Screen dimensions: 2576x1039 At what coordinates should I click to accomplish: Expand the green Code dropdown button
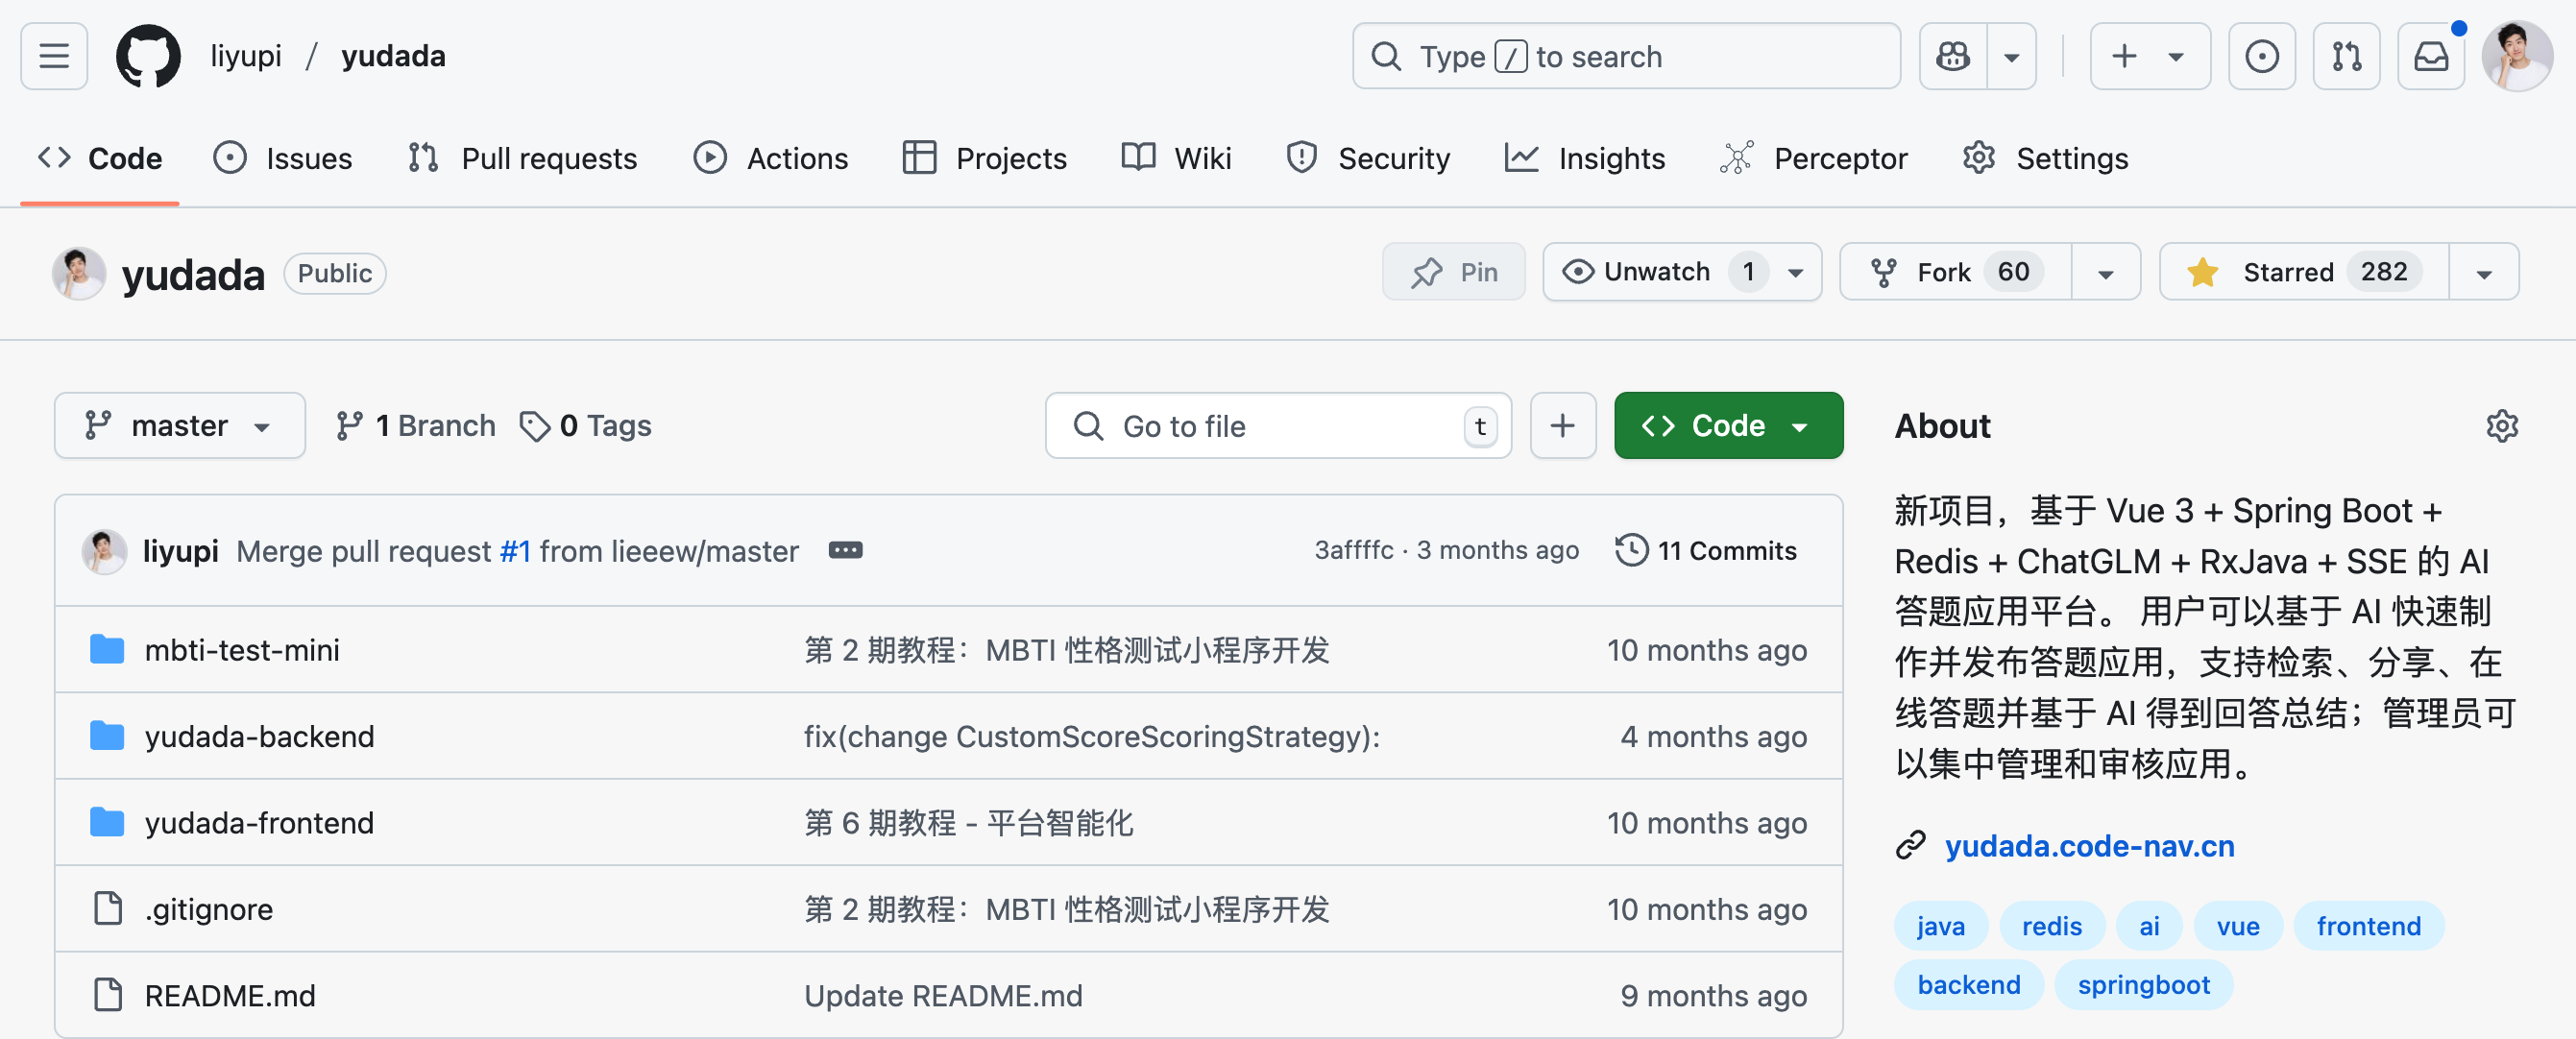1727,426
